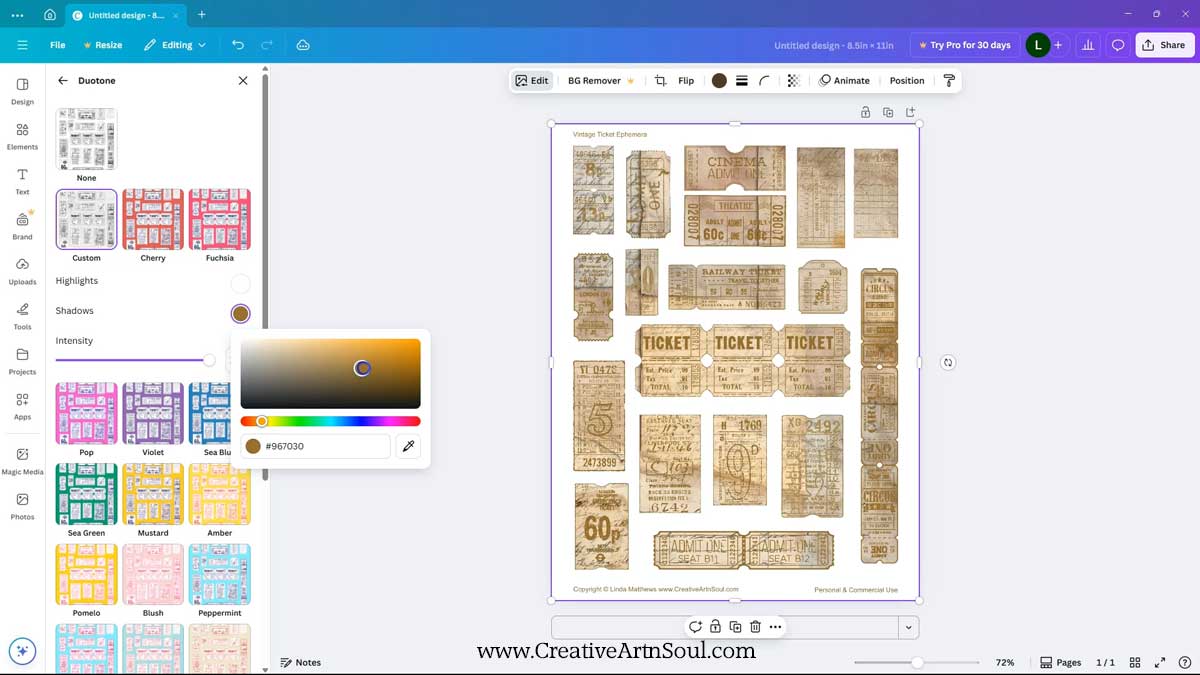Open the zoom percentage 72% menu

click(1005, 662)
